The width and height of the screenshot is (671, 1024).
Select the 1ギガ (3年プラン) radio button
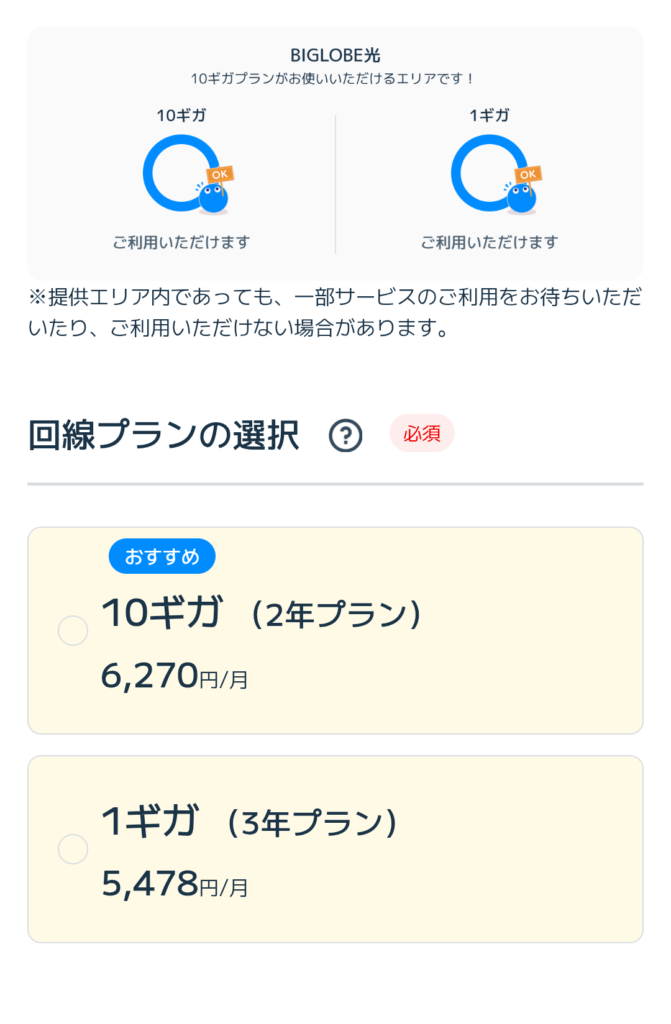pos(72,849)
